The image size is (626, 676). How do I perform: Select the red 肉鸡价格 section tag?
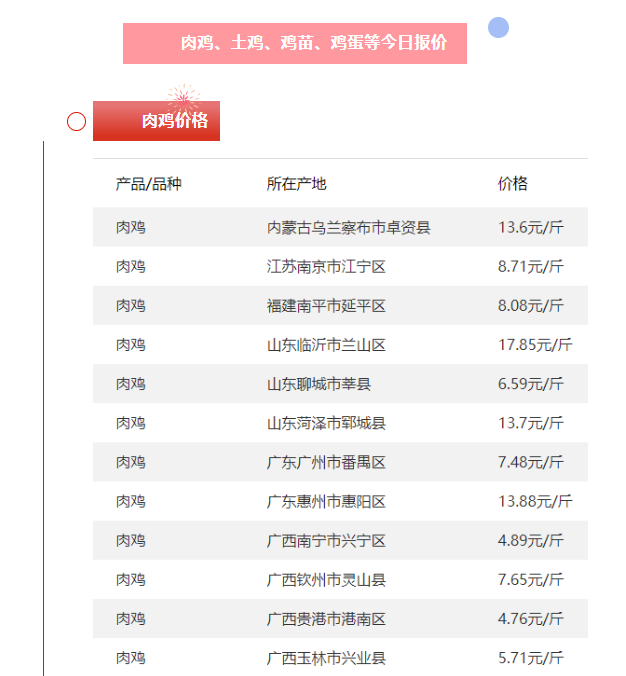pyautogui.click(x=156, y=121)
